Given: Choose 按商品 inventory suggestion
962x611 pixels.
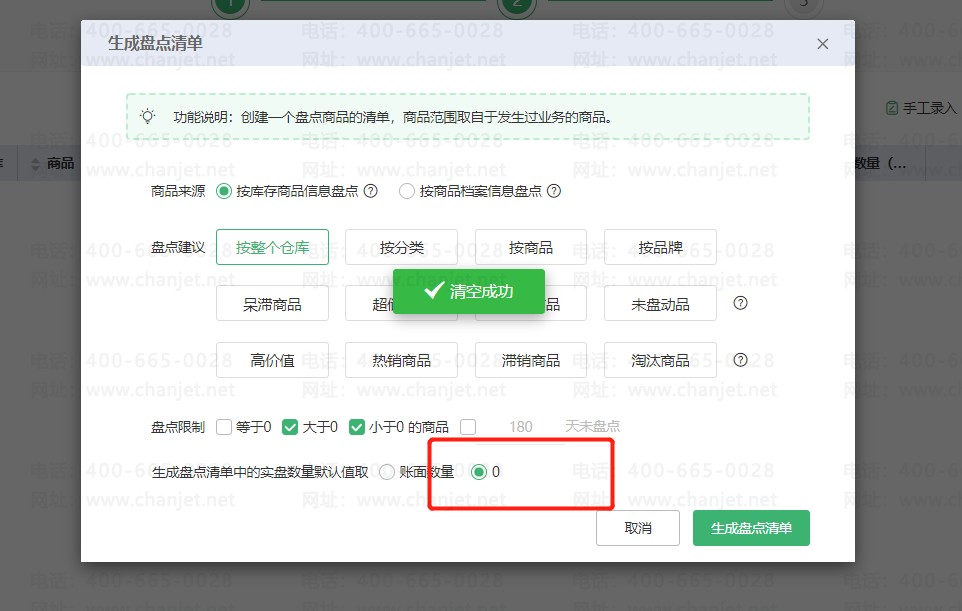Looking at the screenshot, I should (x=531, y=247).
